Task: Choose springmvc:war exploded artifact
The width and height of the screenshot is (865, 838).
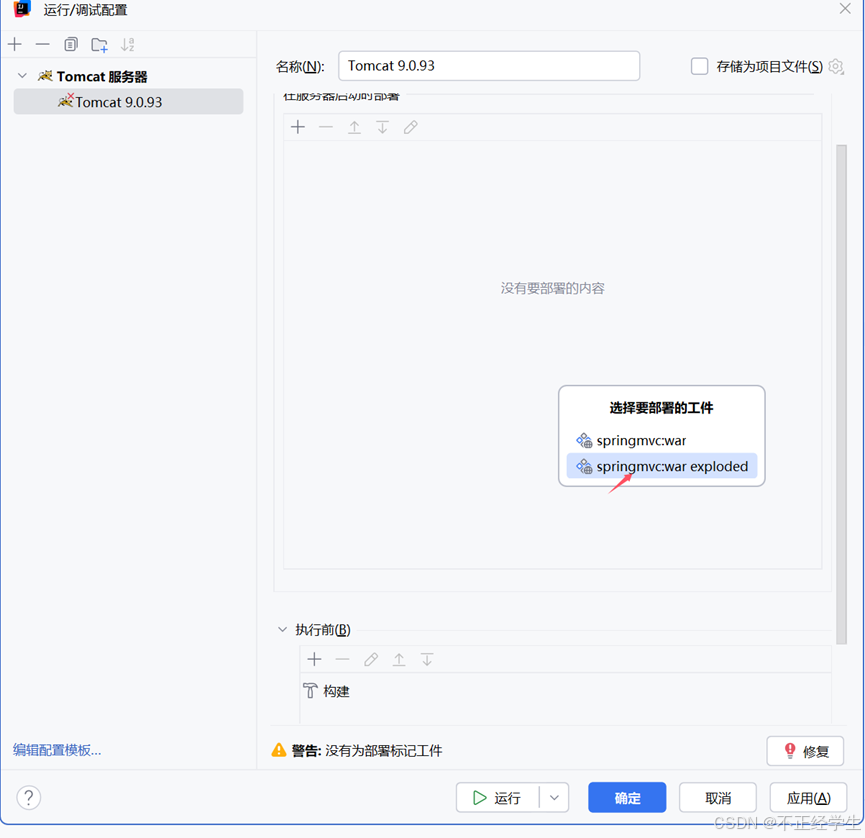Action: (661, 466)
